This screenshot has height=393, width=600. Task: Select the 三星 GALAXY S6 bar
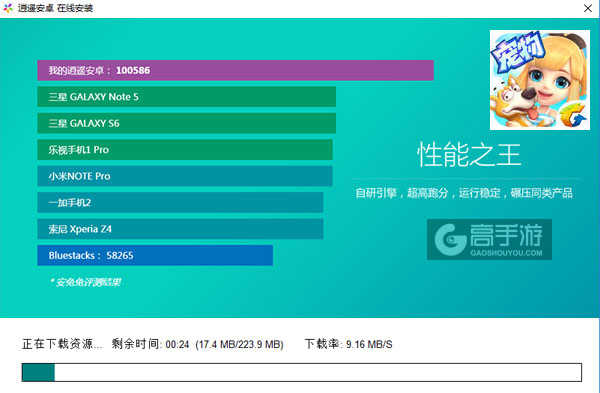[187, 123]
